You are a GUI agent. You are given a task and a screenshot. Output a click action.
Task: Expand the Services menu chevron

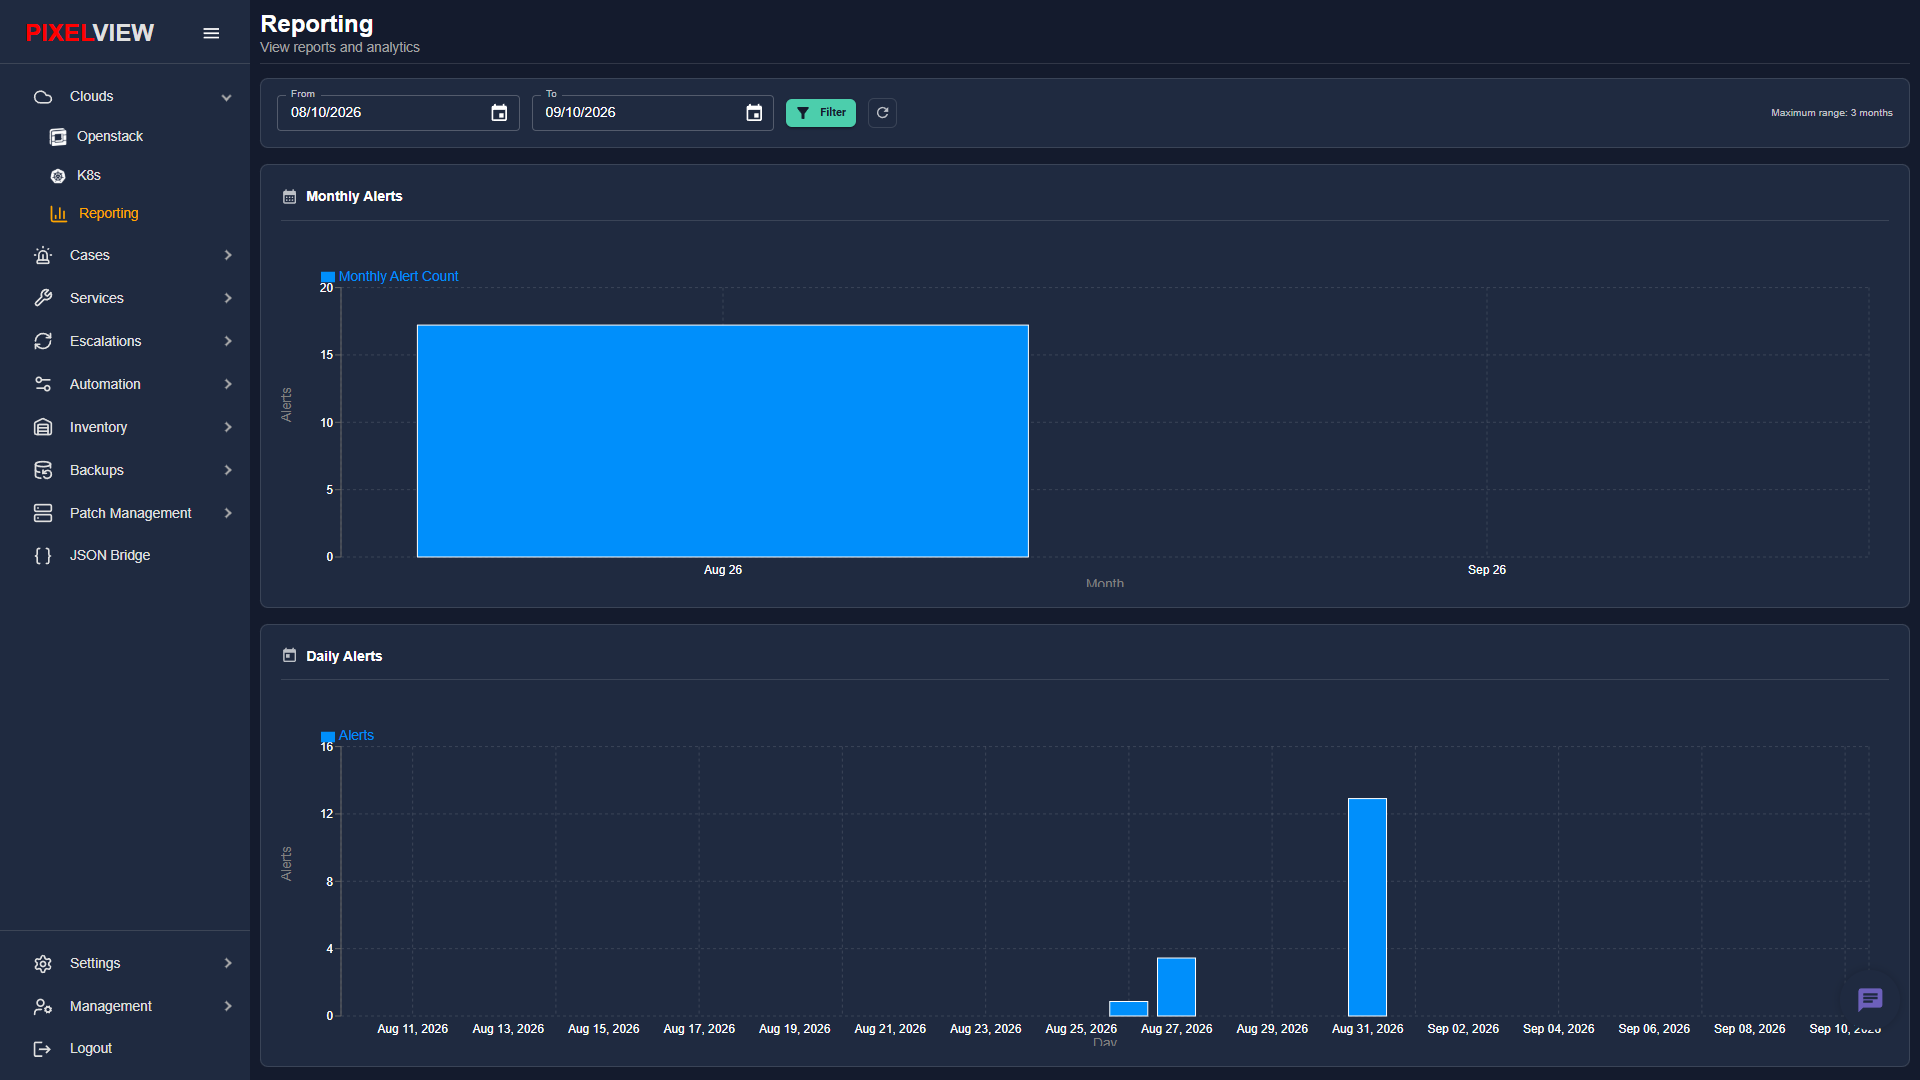click(228, 298)
